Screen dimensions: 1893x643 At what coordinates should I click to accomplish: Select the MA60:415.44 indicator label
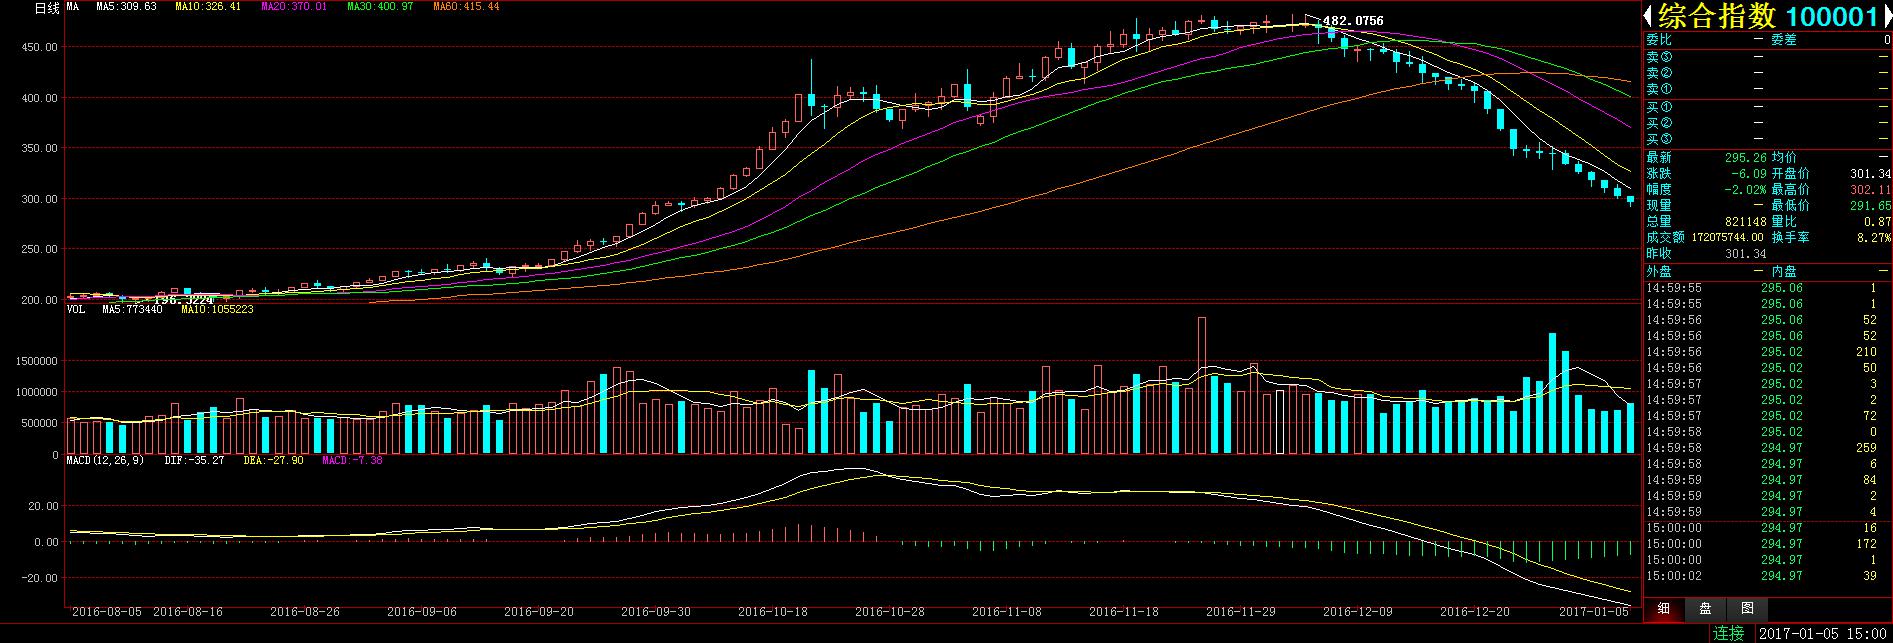coord(466,7)
